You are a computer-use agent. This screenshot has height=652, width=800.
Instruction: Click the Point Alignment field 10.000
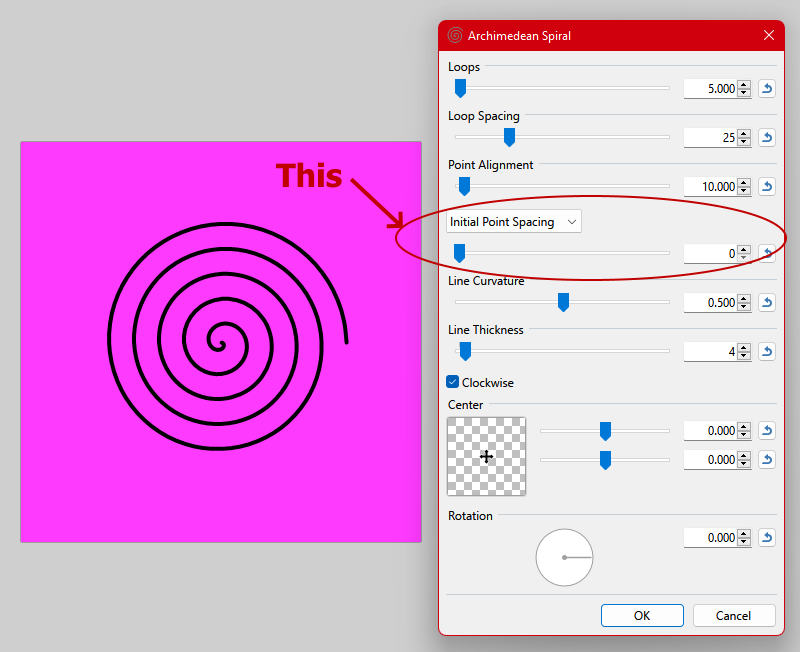point(711,187)
